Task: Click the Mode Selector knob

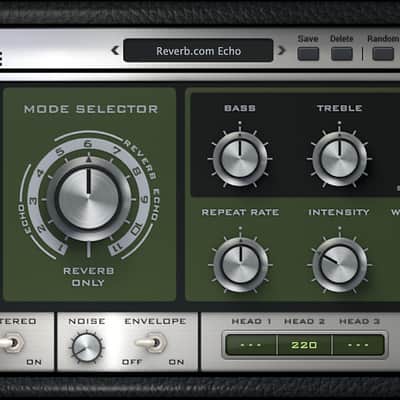Action: click(x=88, y=199)
